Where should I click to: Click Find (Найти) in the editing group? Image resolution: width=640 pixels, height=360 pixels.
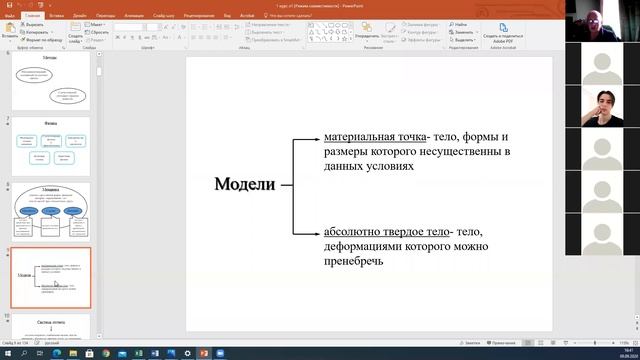click(458, 24)
